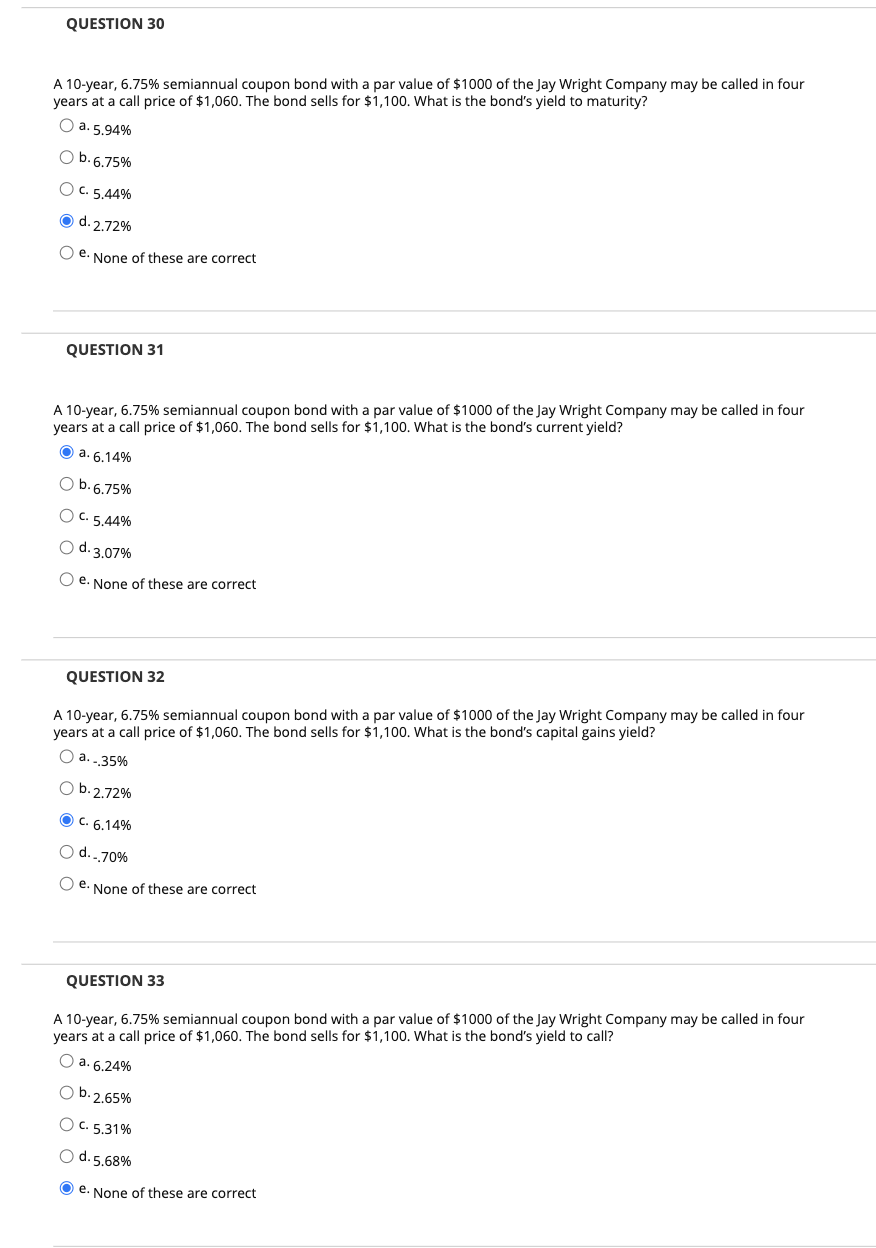Select answer a. 6.24% for Question 33
Screen dimensions: 876x1248
point(66,1060)
